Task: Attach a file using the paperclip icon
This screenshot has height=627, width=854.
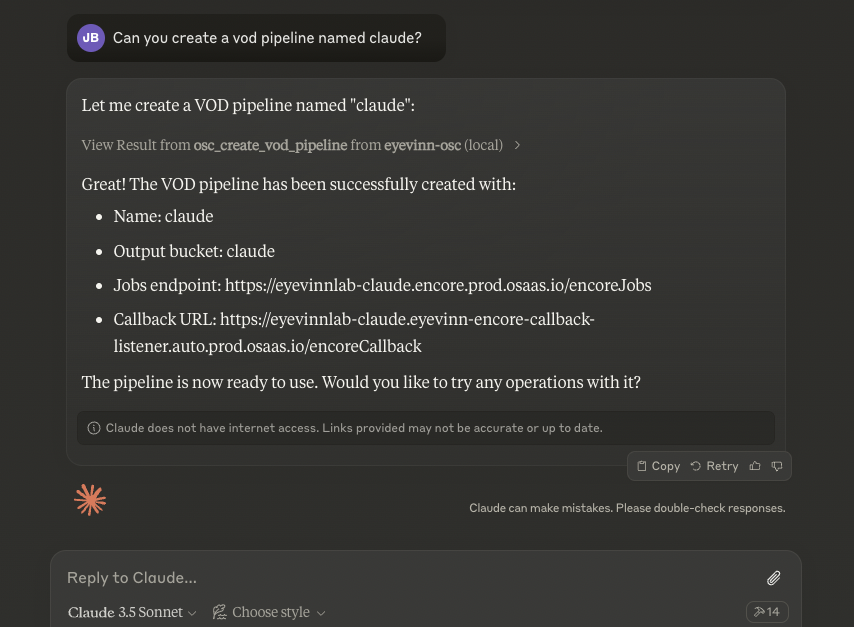Action: (773, 578)
